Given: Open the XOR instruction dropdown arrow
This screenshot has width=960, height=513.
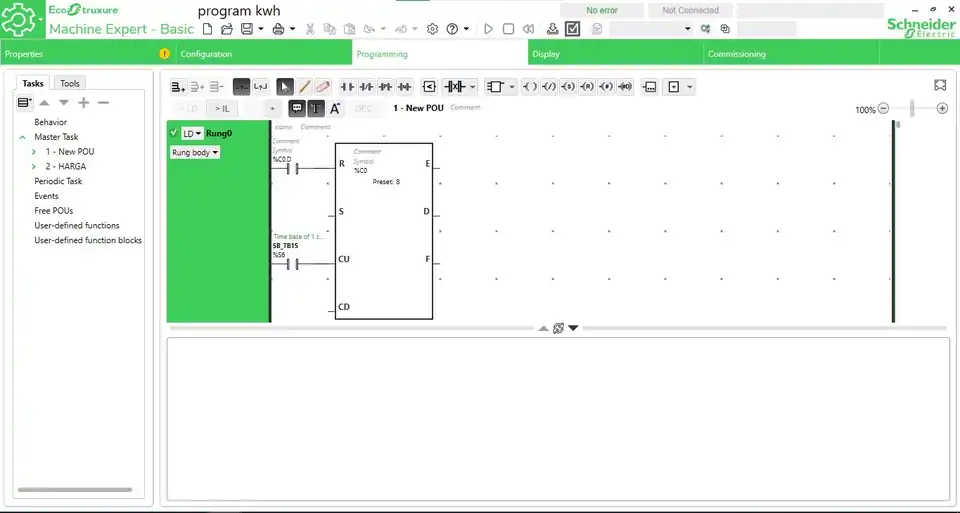Looking at the screenshot, I should [x=473, y=87].
